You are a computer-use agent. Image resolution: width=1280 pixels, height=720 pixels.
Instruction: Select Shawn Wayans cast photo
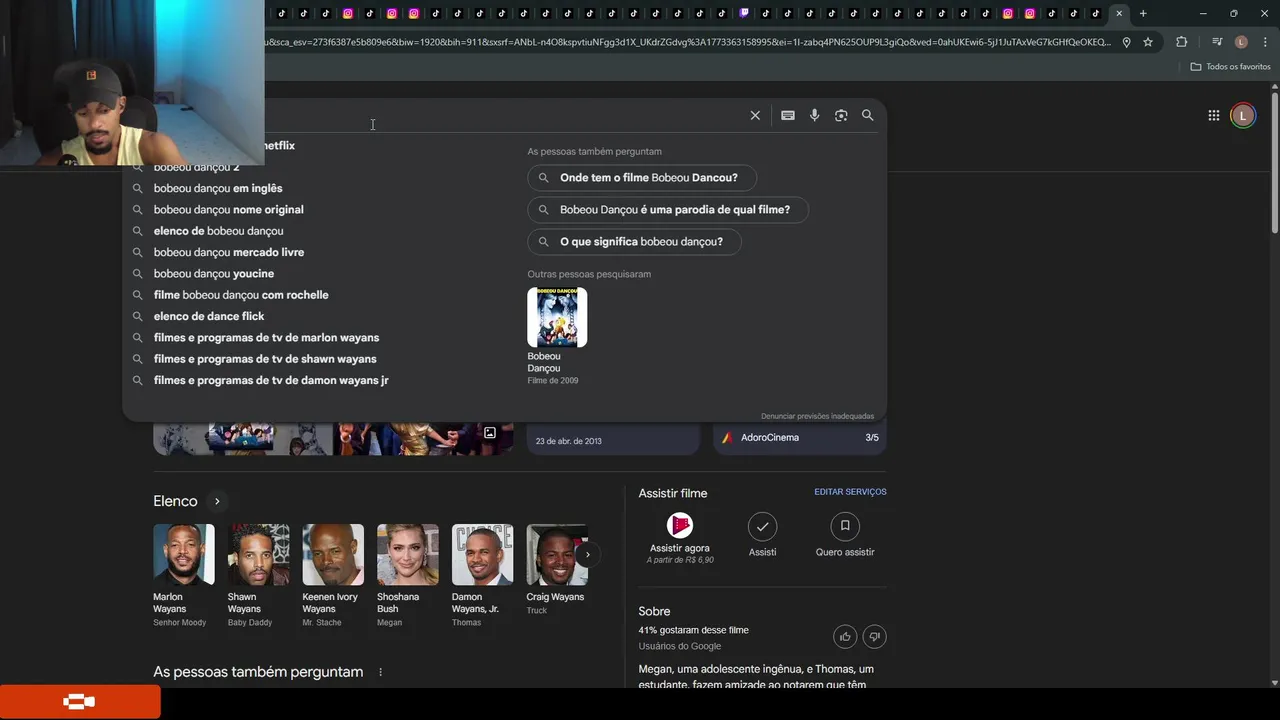point(258,554)
